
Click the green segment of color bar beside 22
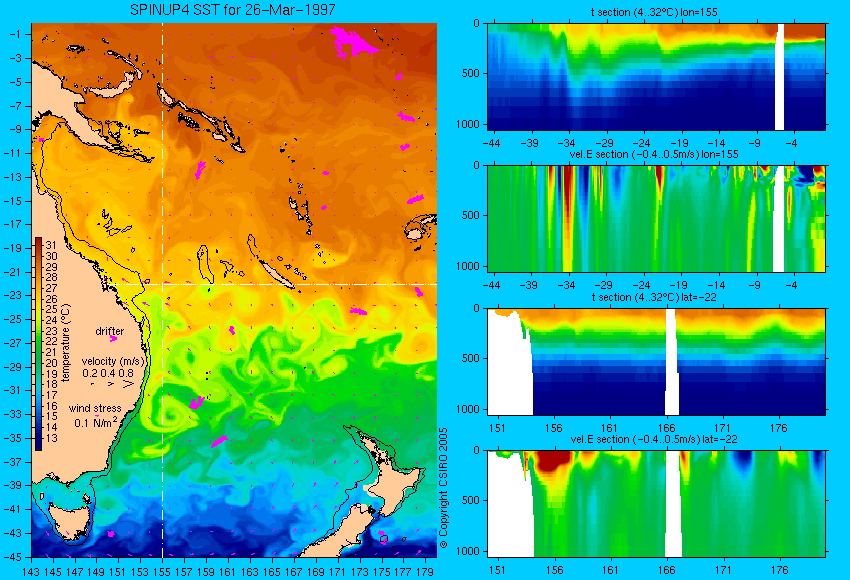tap(38, 341)
